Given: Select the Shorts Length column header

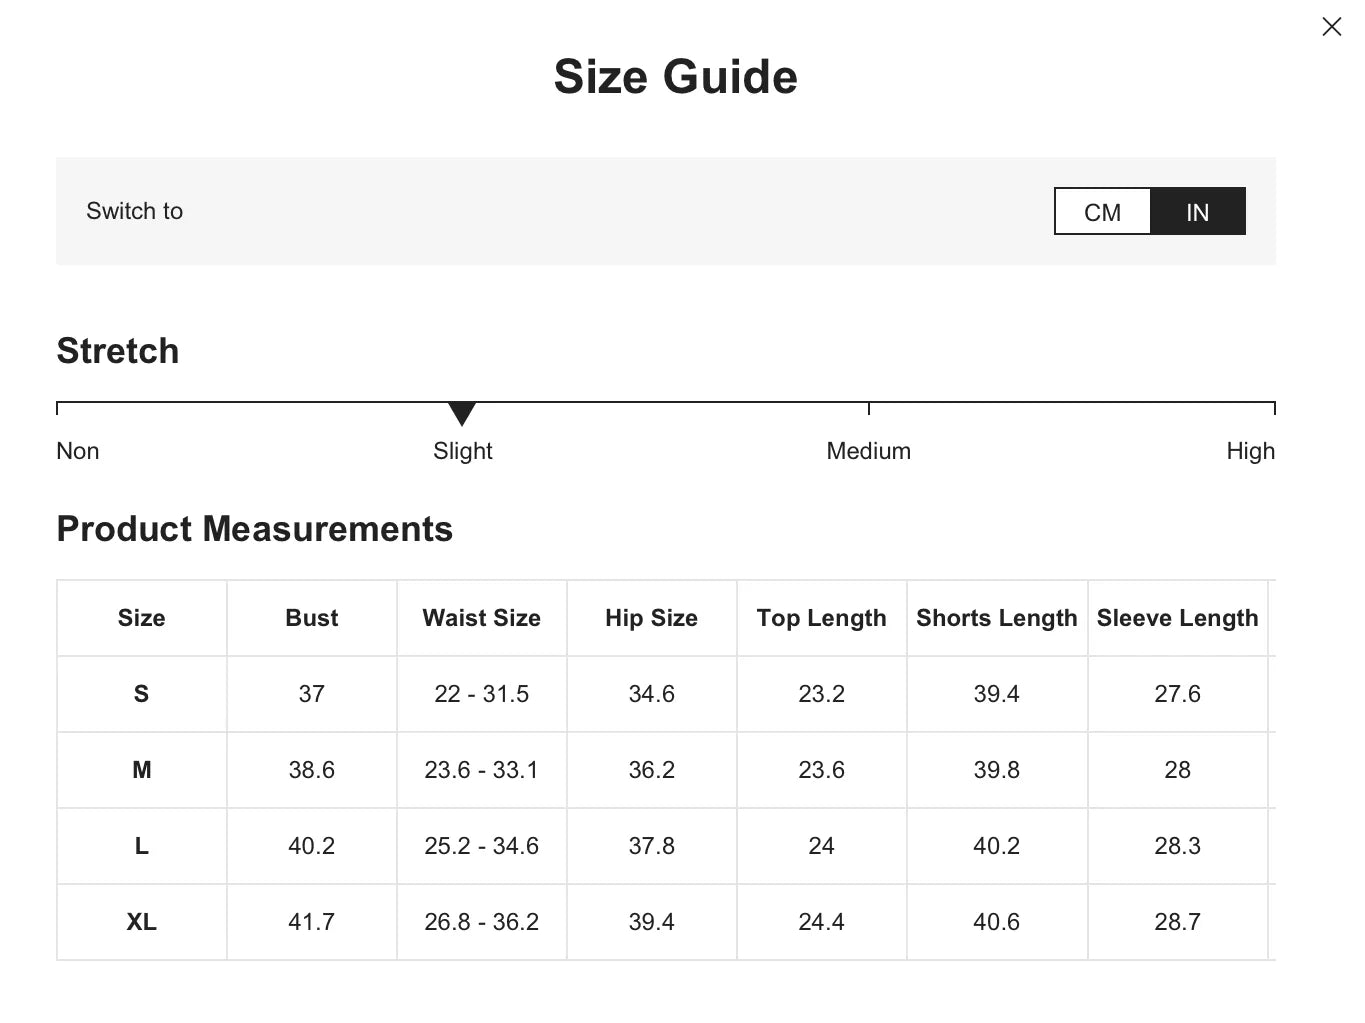Looking at the screenshot, I should click(x=996, y=618).
